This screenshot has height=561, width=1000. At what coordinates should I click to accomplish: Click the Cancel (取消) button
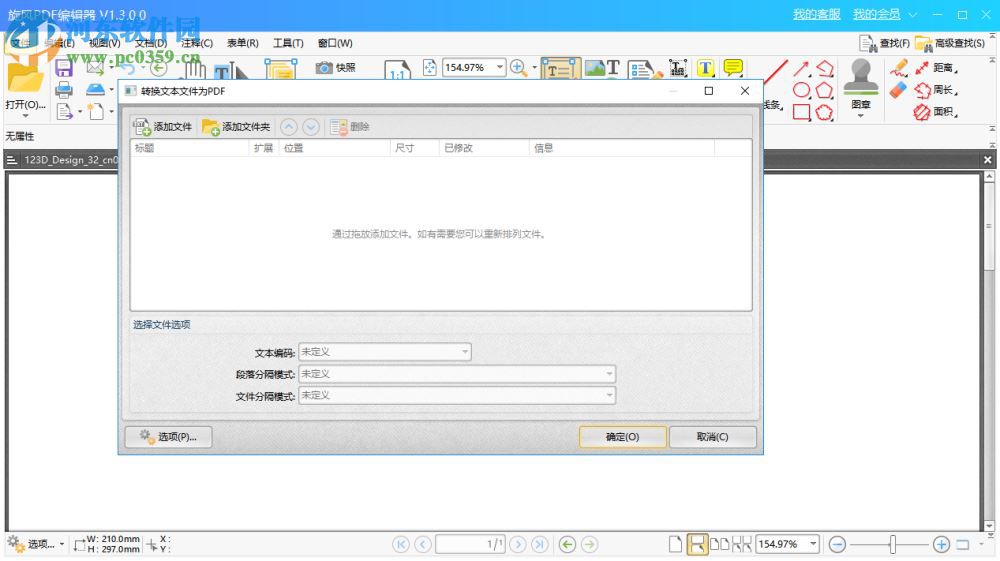click(x=712, y=437)
